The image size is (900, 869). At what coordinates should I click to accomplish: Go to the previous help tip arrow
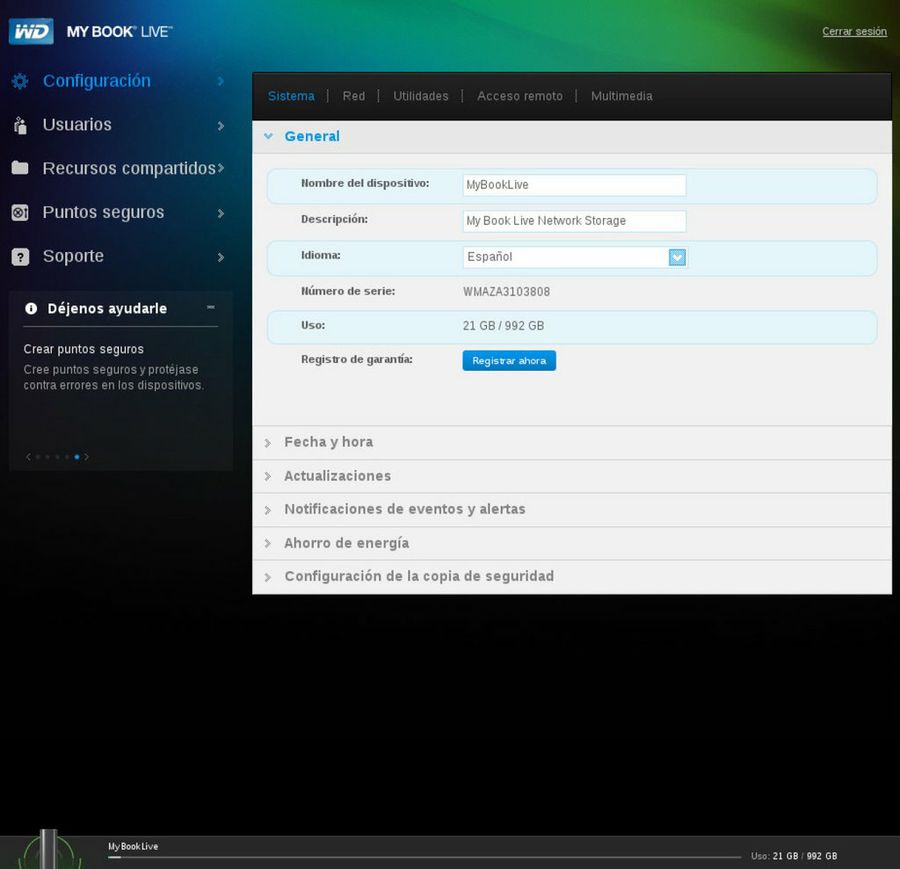pyautogui.click(x=27, y=457)
